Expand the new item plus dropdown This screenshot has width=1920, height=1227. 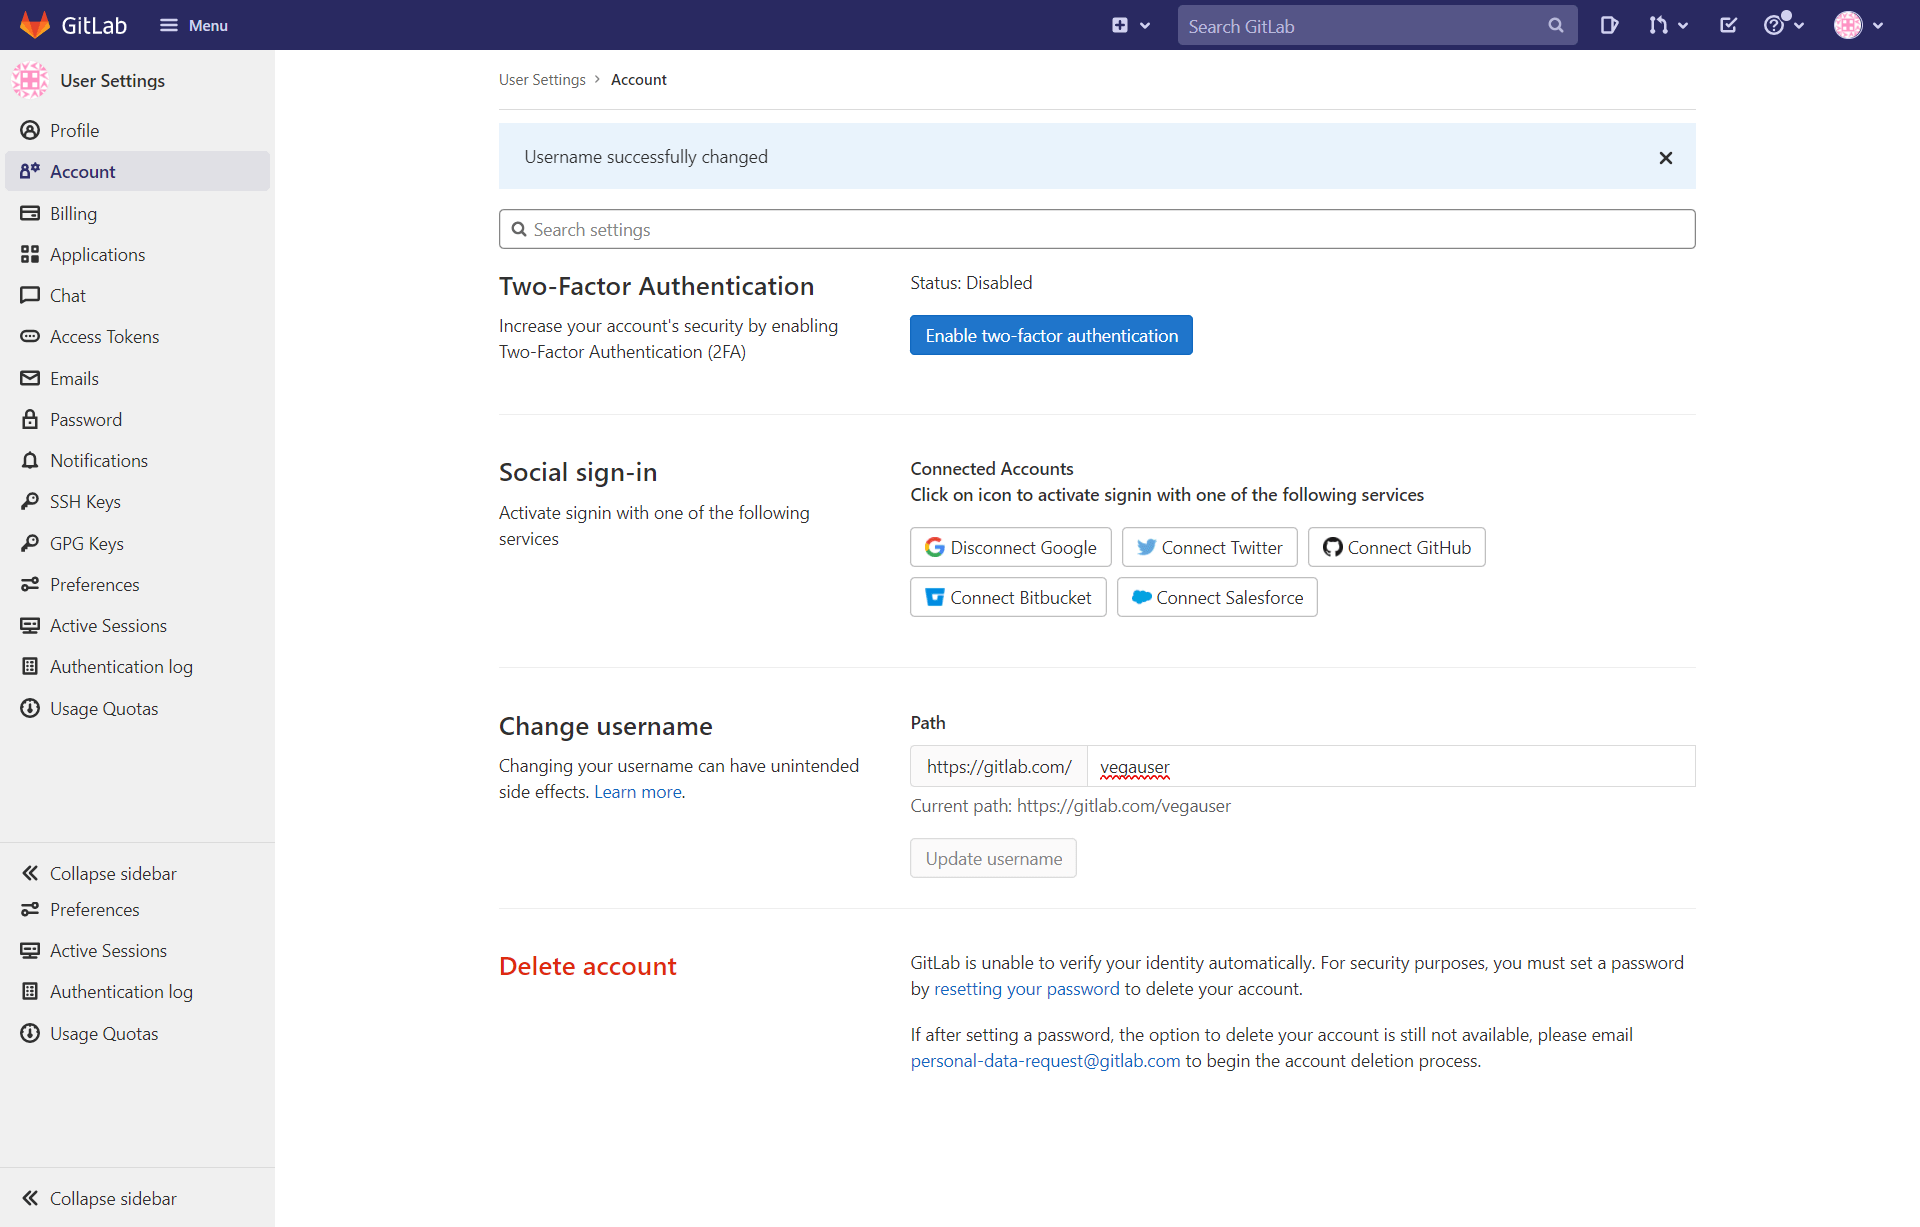coord(1131,25)
